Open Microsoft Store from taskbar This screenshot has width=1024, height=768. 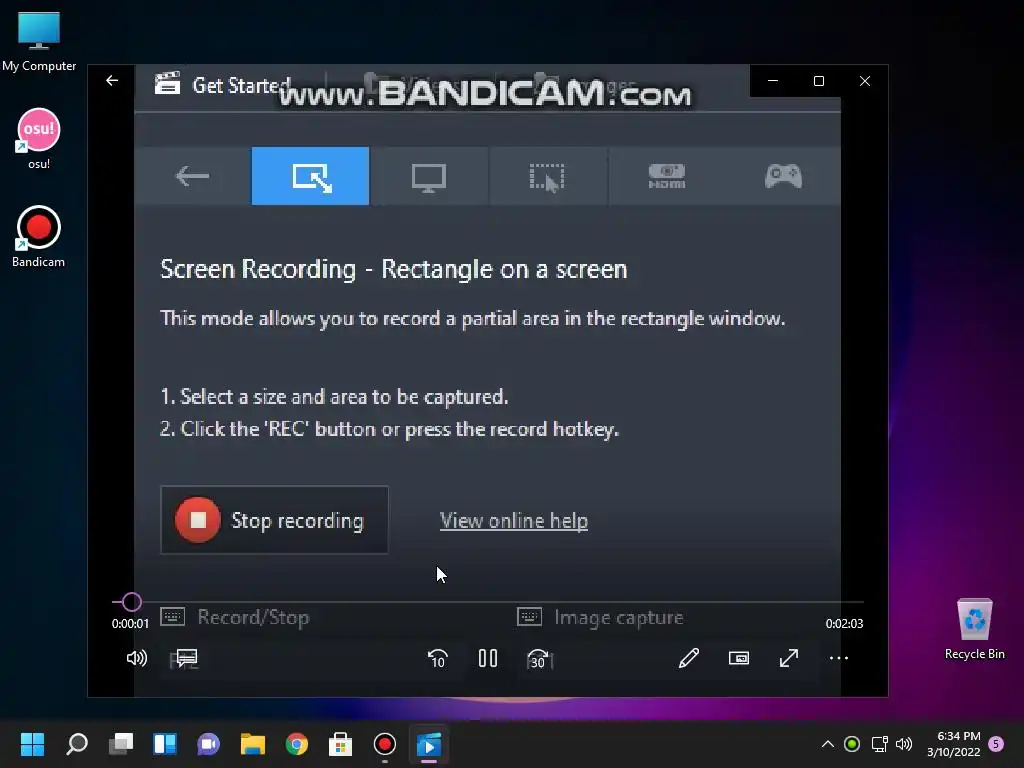pos(340,744)
